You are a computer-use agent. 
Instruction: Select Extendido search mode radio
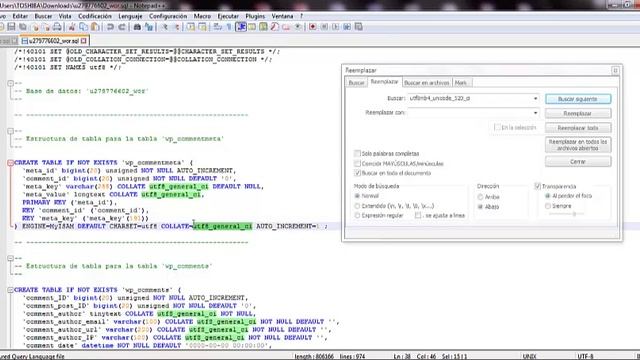point(357,206)
